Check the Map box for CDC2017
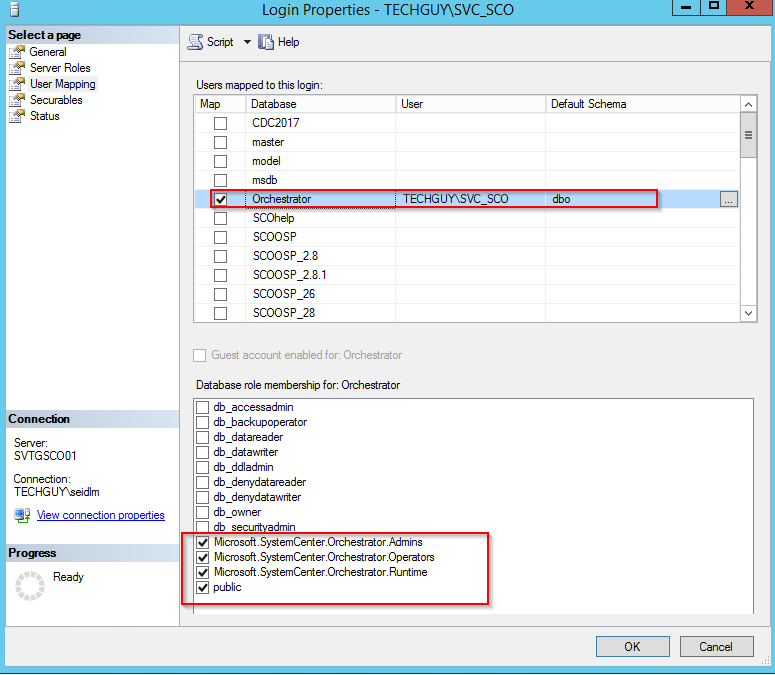 pyautogui.click(x=220, y=123)
